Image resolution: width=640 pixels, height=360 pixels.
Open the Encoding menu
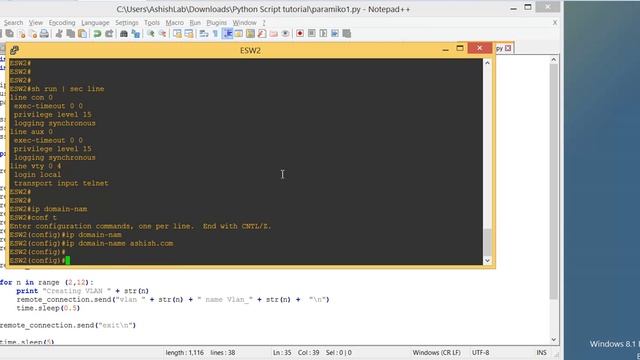(x=62, y=23)
